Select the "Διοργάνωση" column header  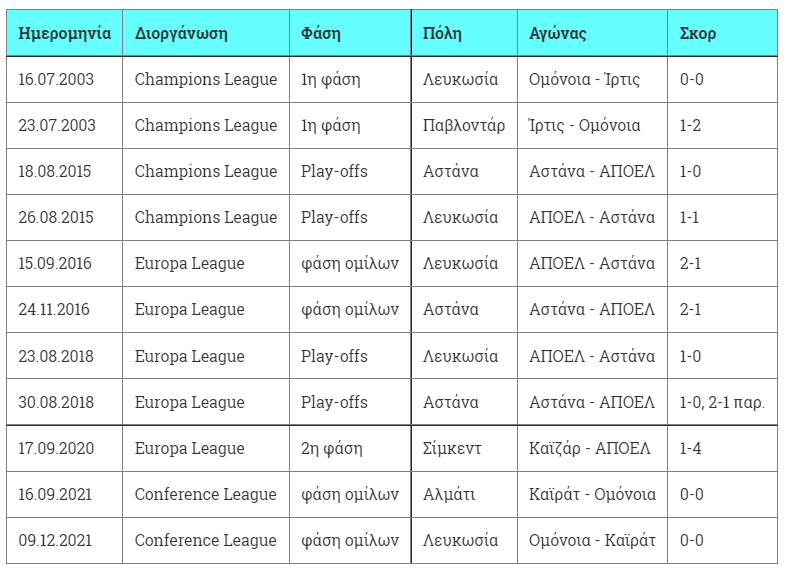point(181,33)
